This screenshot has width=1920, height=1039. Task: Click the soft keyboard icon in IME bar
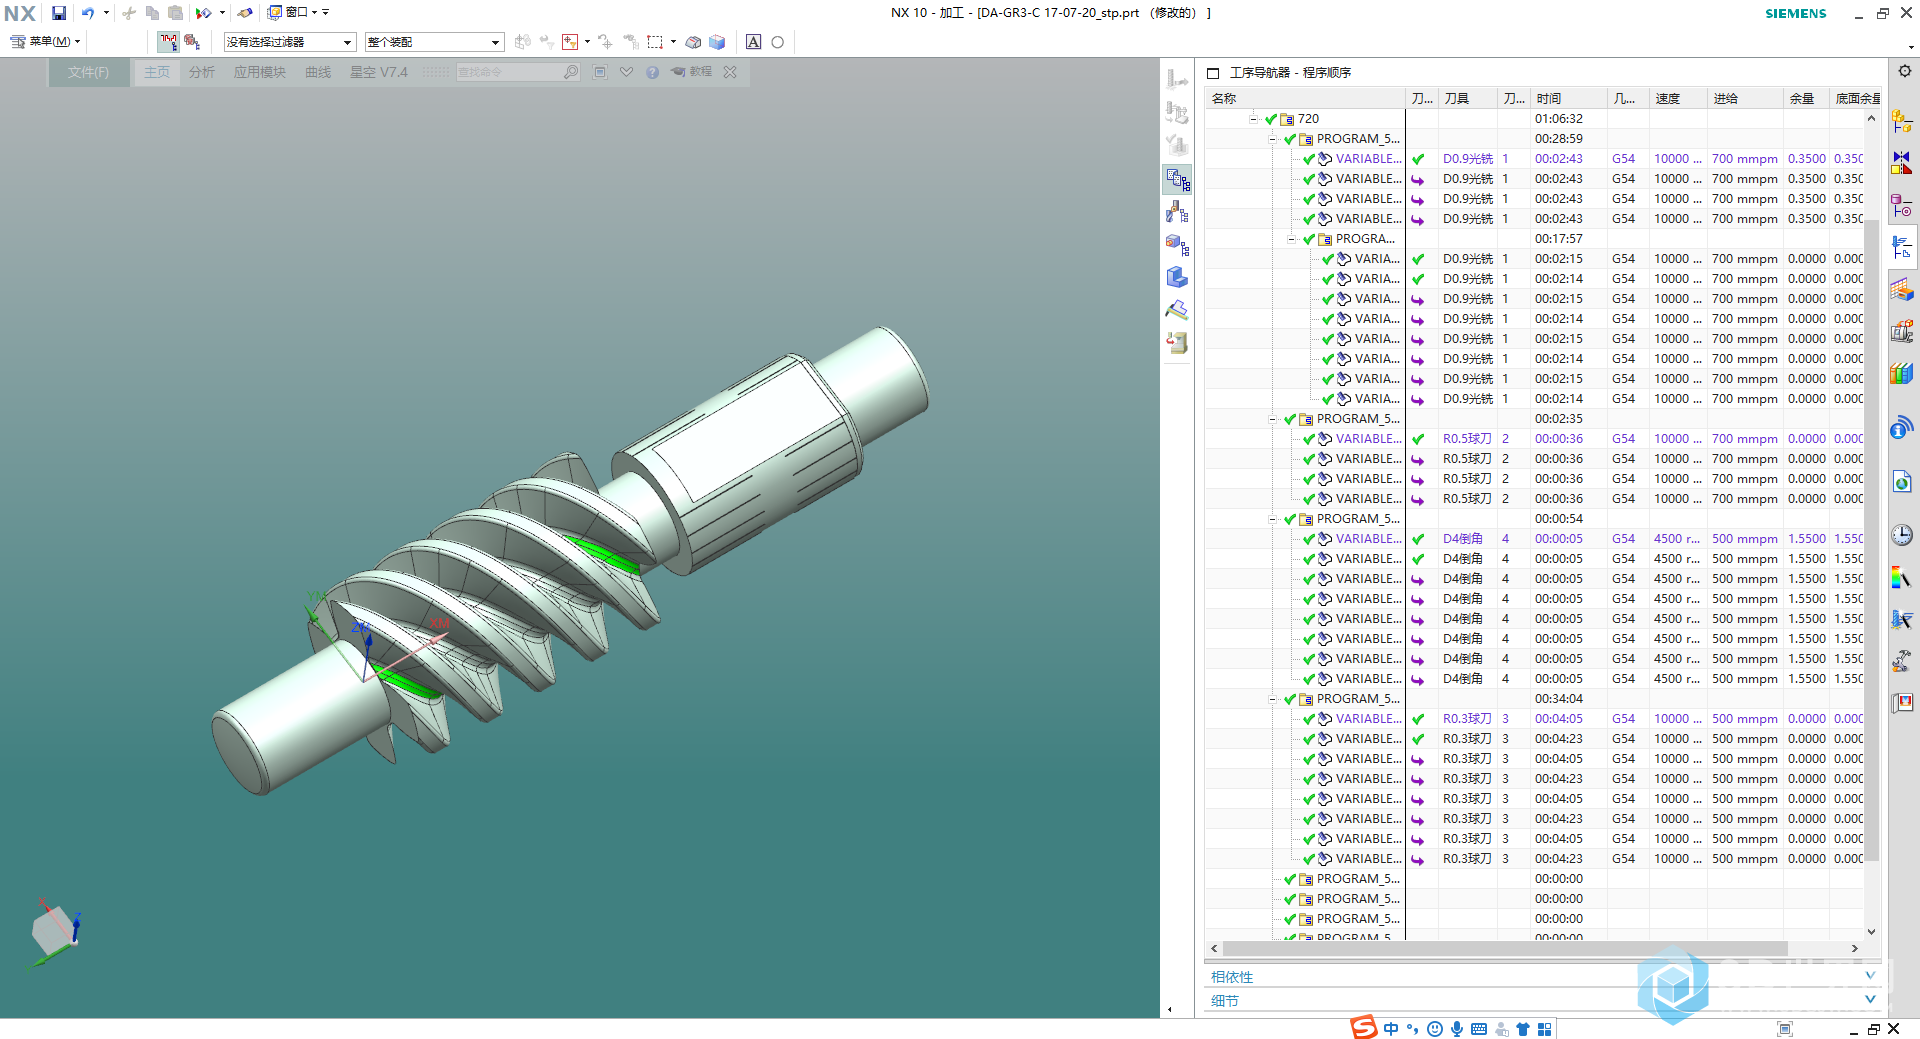1479,1029
